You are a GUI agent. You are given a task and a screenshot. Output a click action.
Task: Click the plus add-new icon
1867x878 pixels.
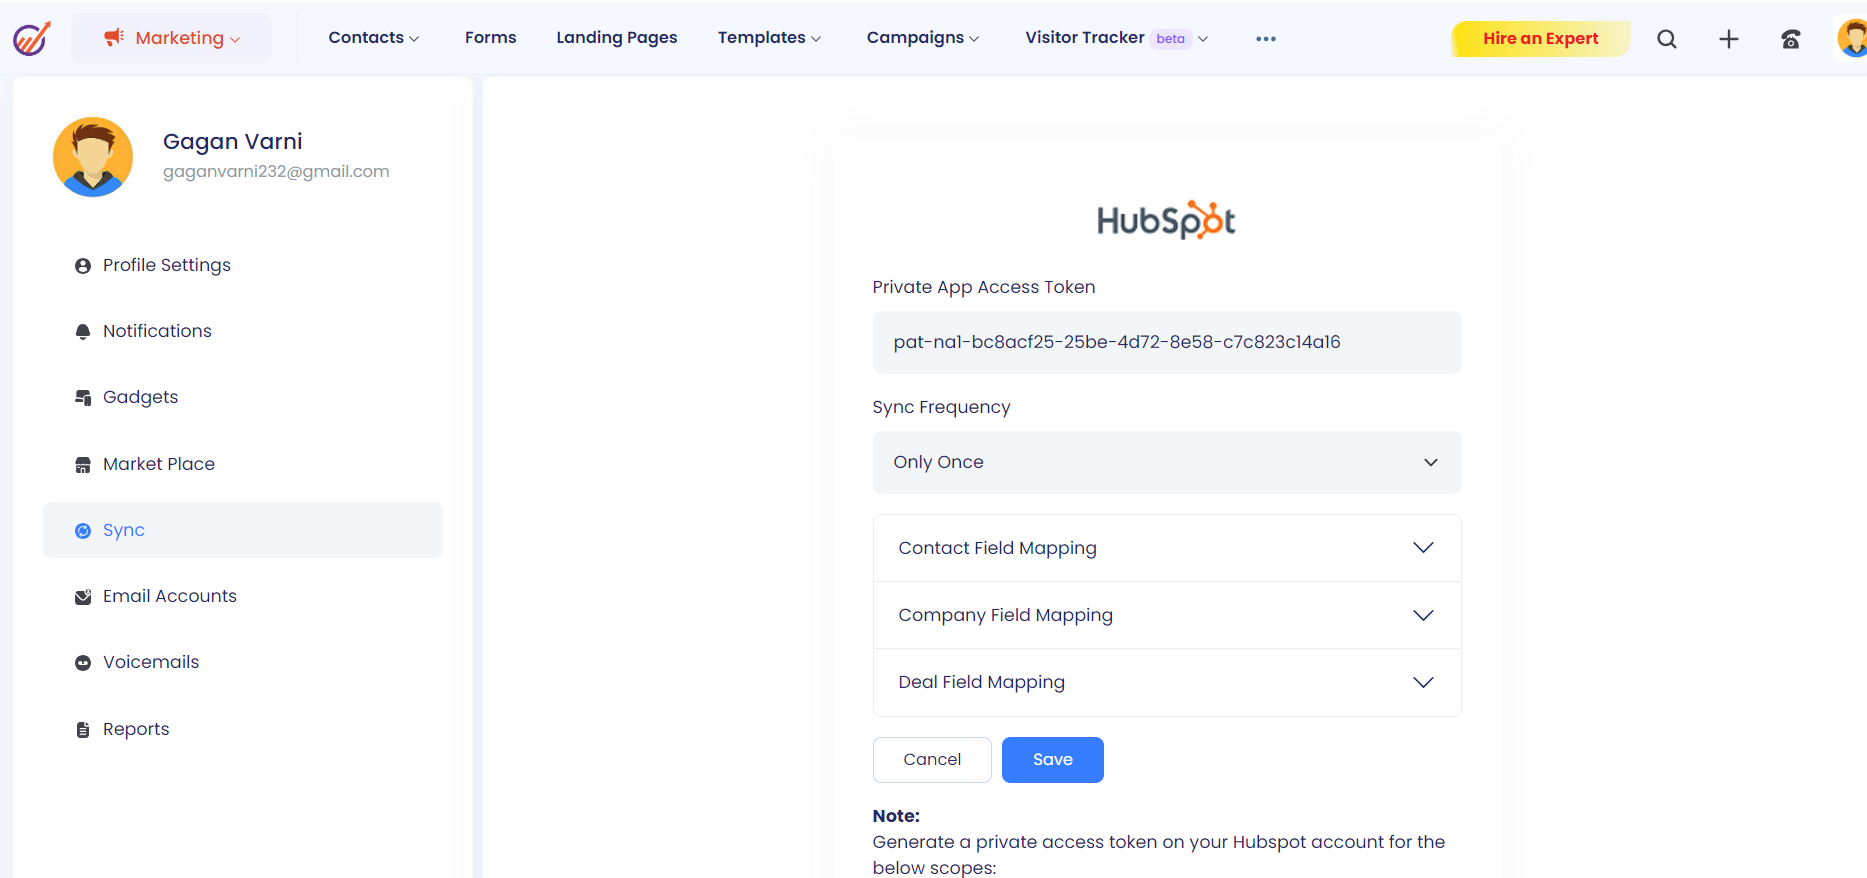pyautogui.click(x=1728, y=39)
